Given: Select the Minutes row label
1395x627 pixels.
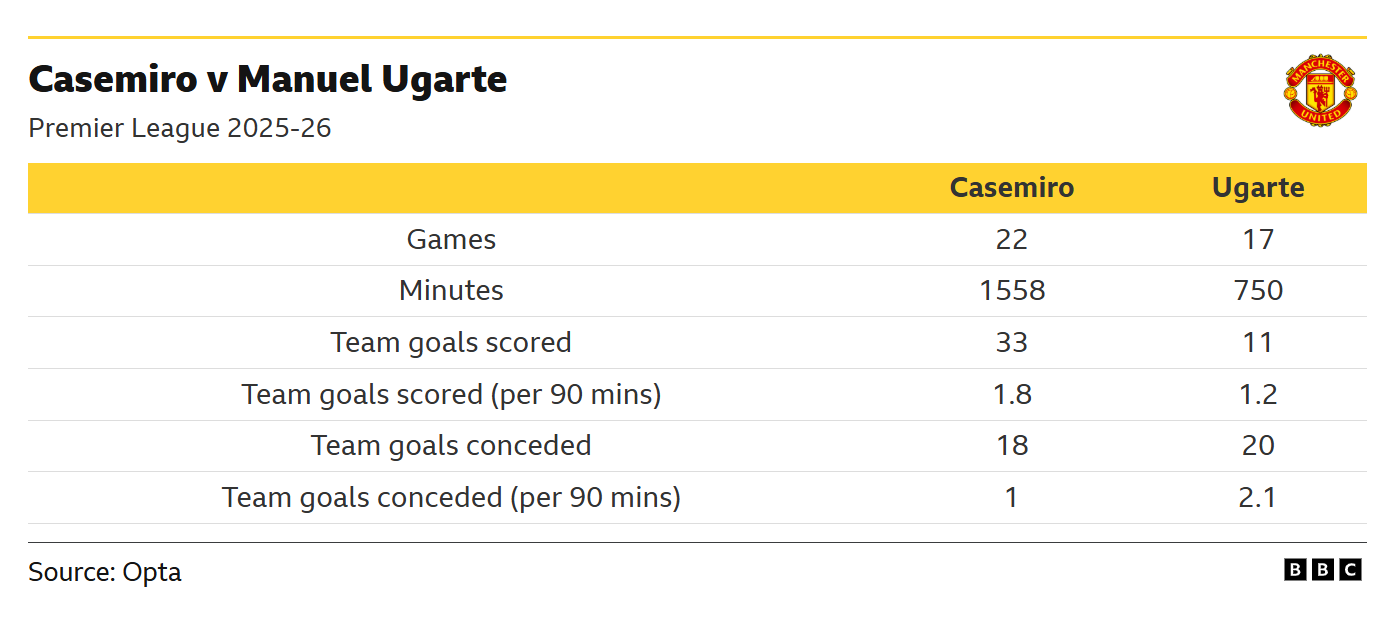Looking at the screenshot, I should point(451,291).
